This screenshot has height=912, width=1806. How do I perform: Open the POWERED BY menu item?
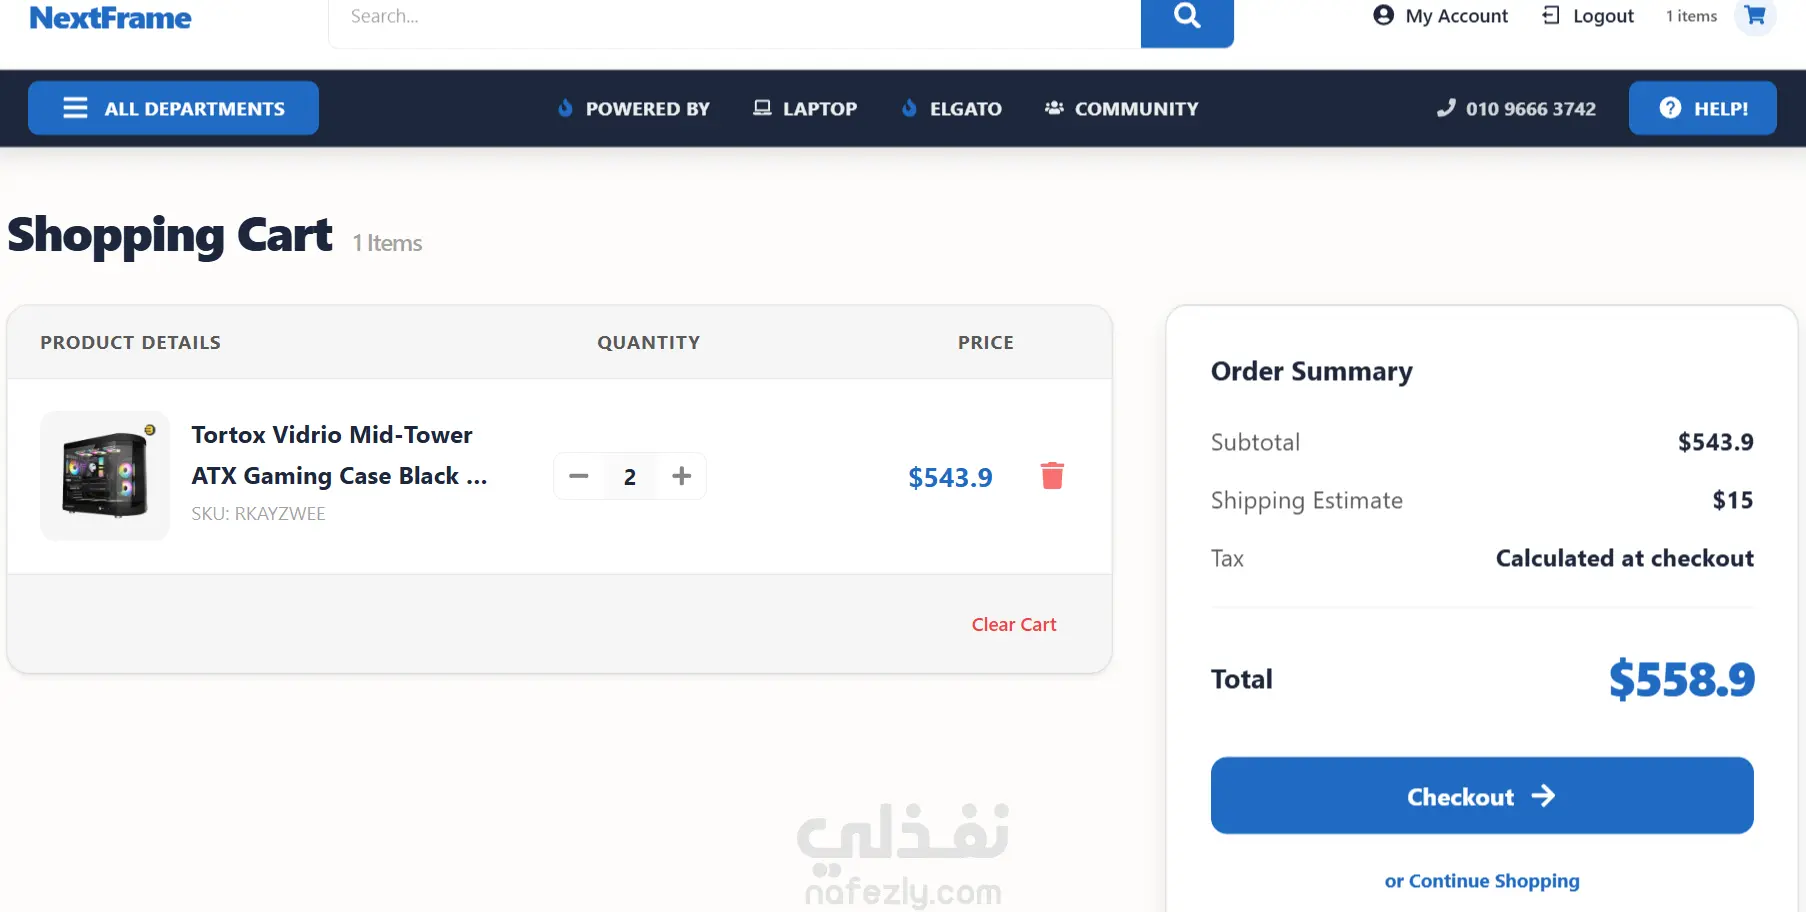coord(634,108)
